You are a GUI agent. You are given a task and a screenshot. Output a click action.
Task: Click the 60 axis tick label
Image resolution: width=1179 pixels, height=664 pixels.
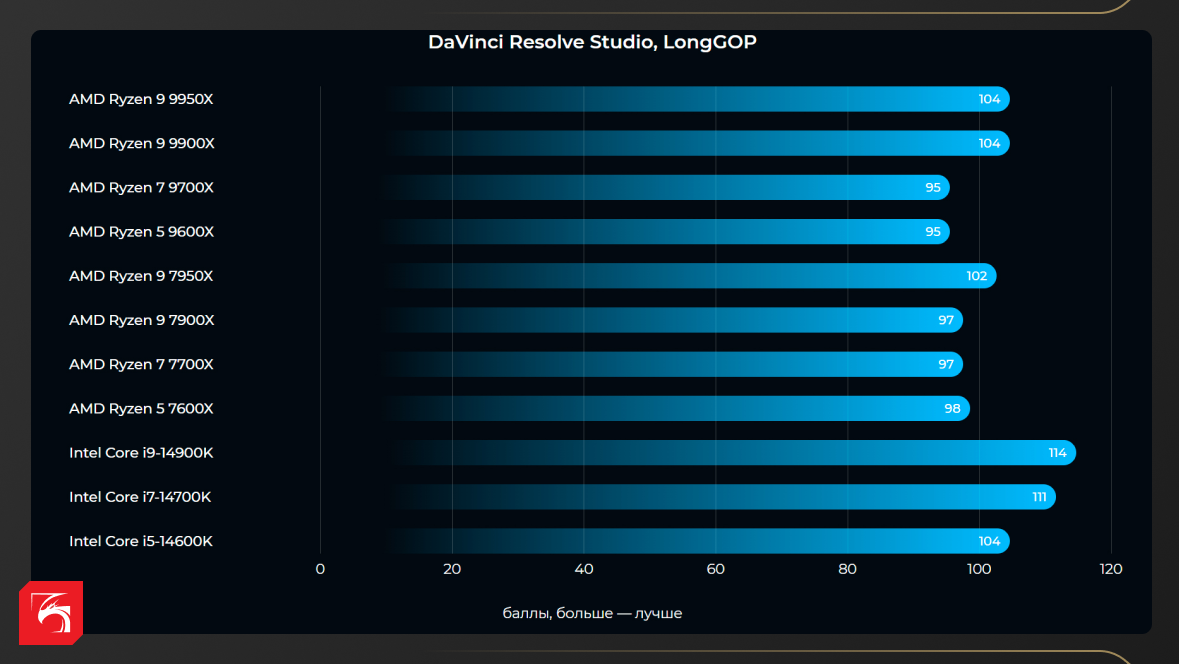coord(716,569)
